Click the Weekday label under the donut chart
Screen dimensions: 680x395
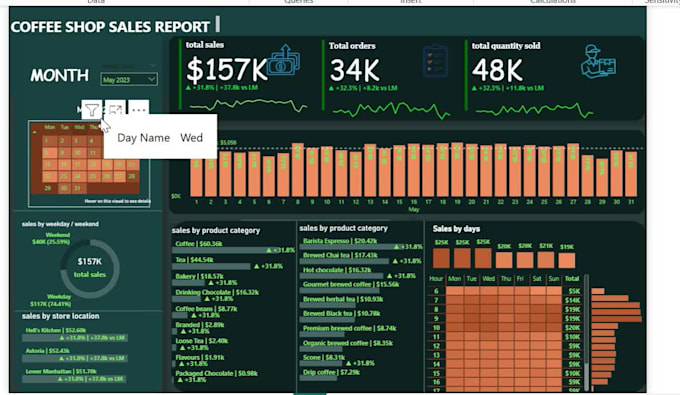tap(51, 300)
